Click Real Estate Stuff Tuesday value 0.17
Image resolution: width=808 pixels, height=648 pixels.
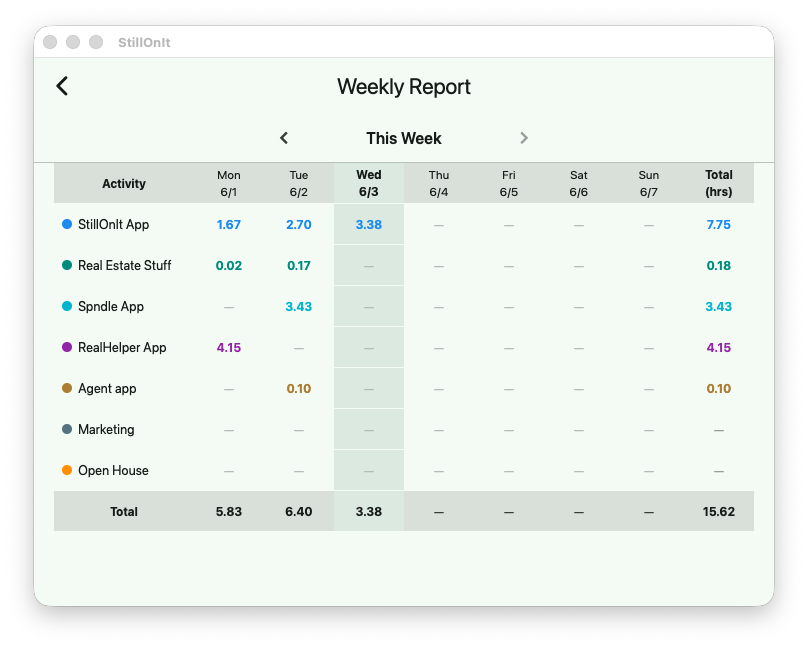299,266
